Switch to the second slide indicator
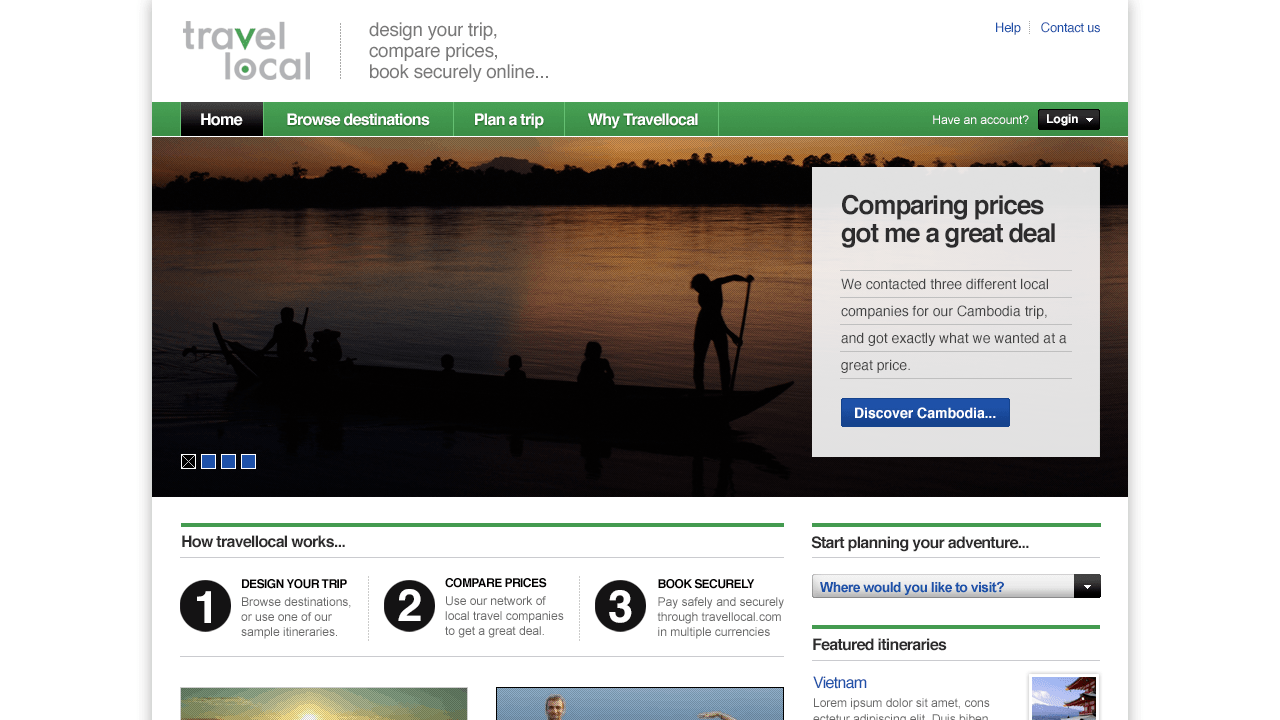1280x720 pixels. pyautogui.click(x=208, y=461)
